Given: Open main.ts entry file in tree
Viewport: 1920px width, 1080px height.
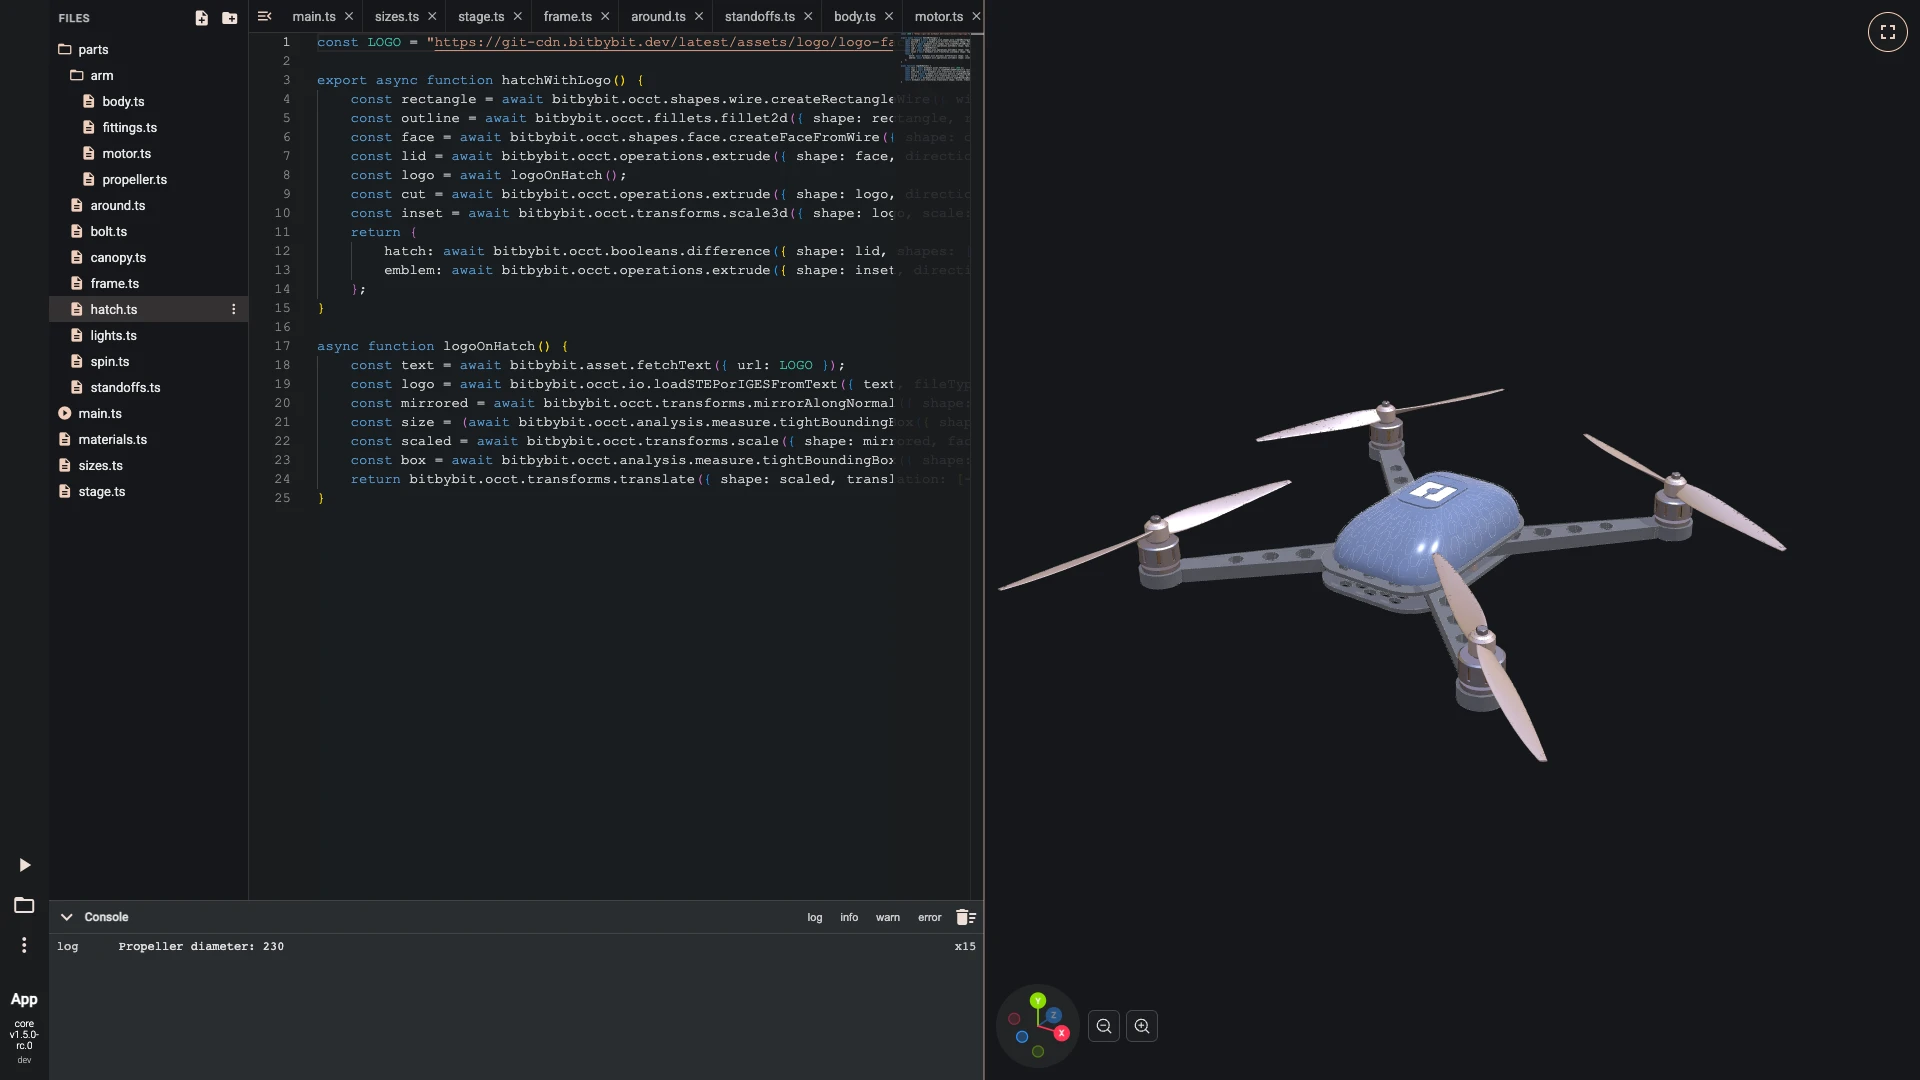Looking at the screenshot, I should point(100,414).
